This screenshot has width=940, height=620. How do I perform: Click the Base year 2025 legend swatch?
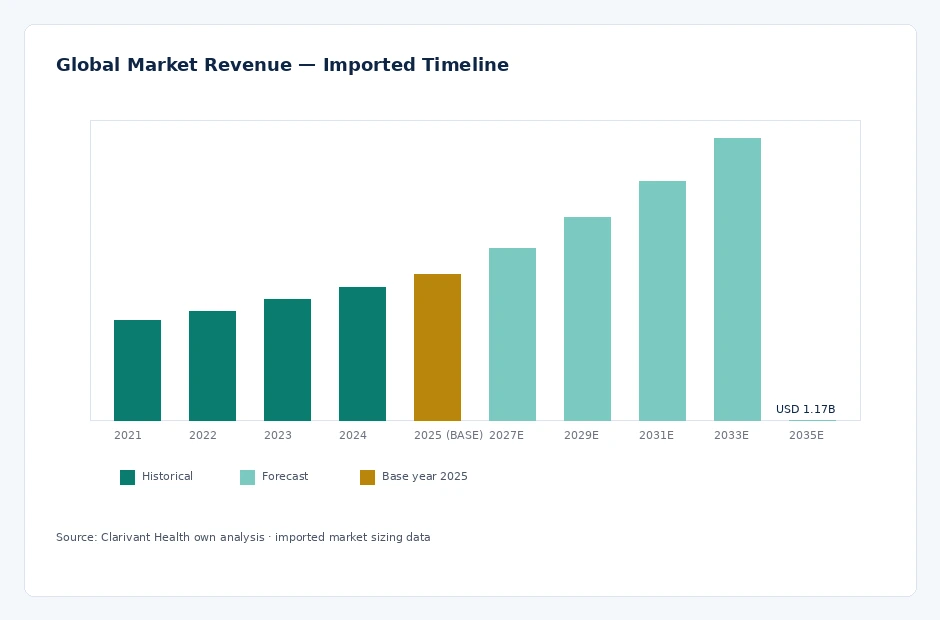click(367, 477)
